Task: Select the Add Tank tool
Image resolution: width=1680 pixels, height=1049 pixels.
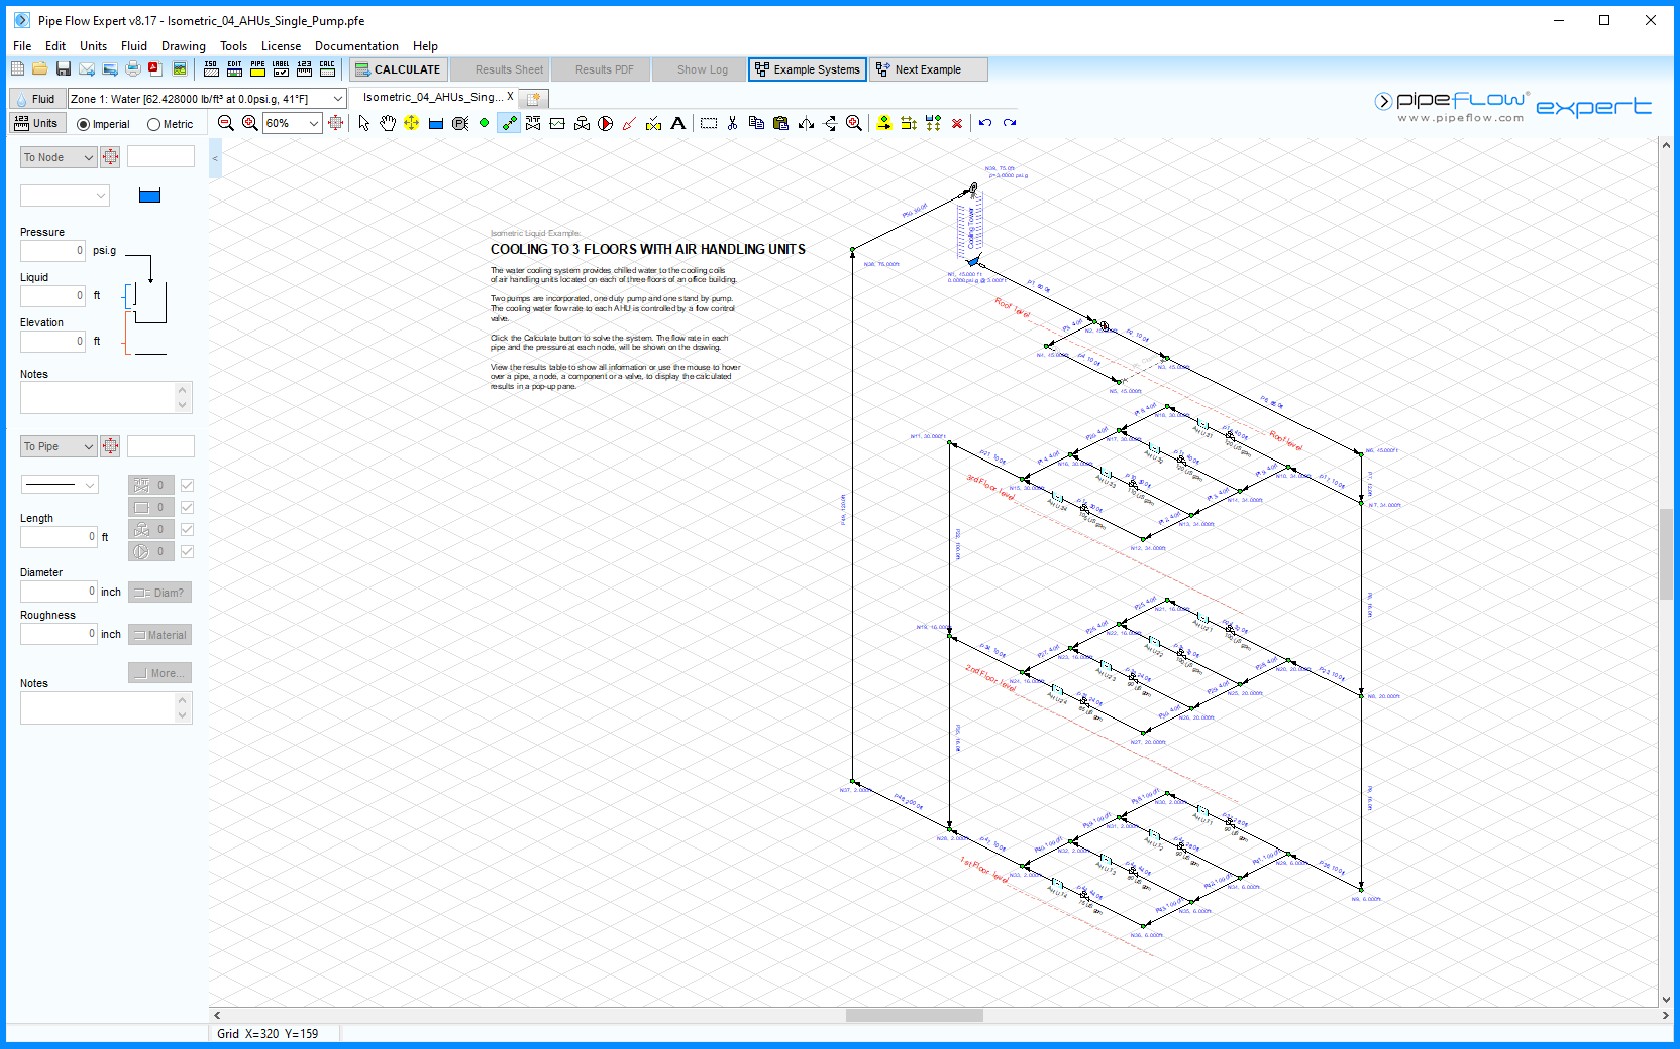Action: click(436, 123)
